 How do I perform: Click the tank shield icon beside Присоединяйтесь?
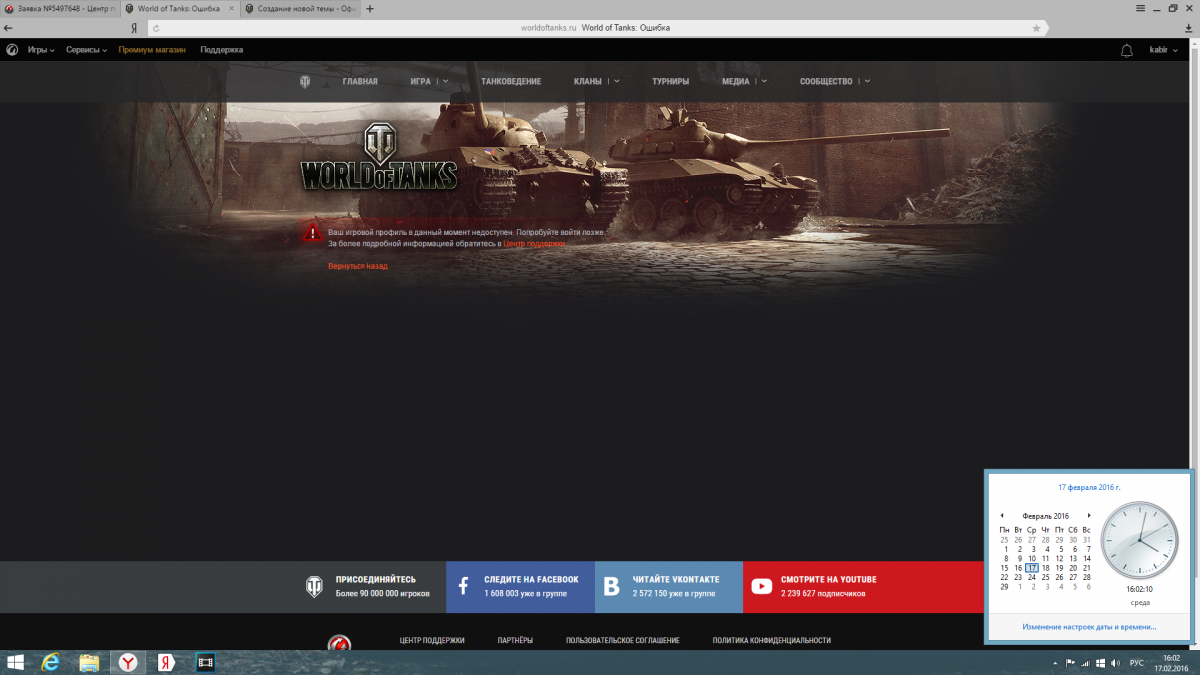point(314,586)
